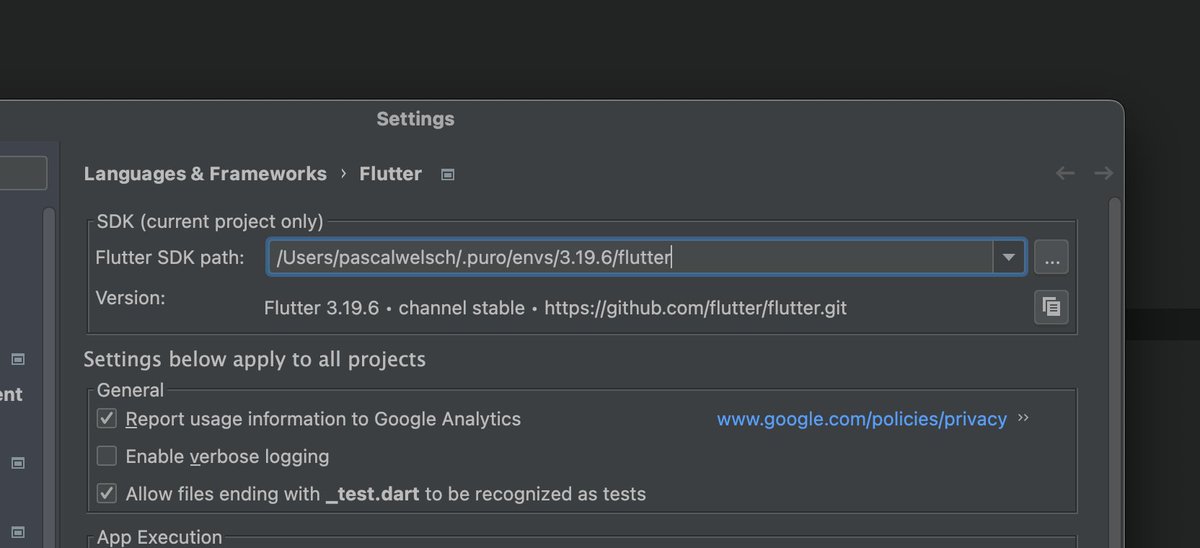Open the www.google.com/policies/privacy link
The height and width of the screenshot is (548, 1200).
861,419
